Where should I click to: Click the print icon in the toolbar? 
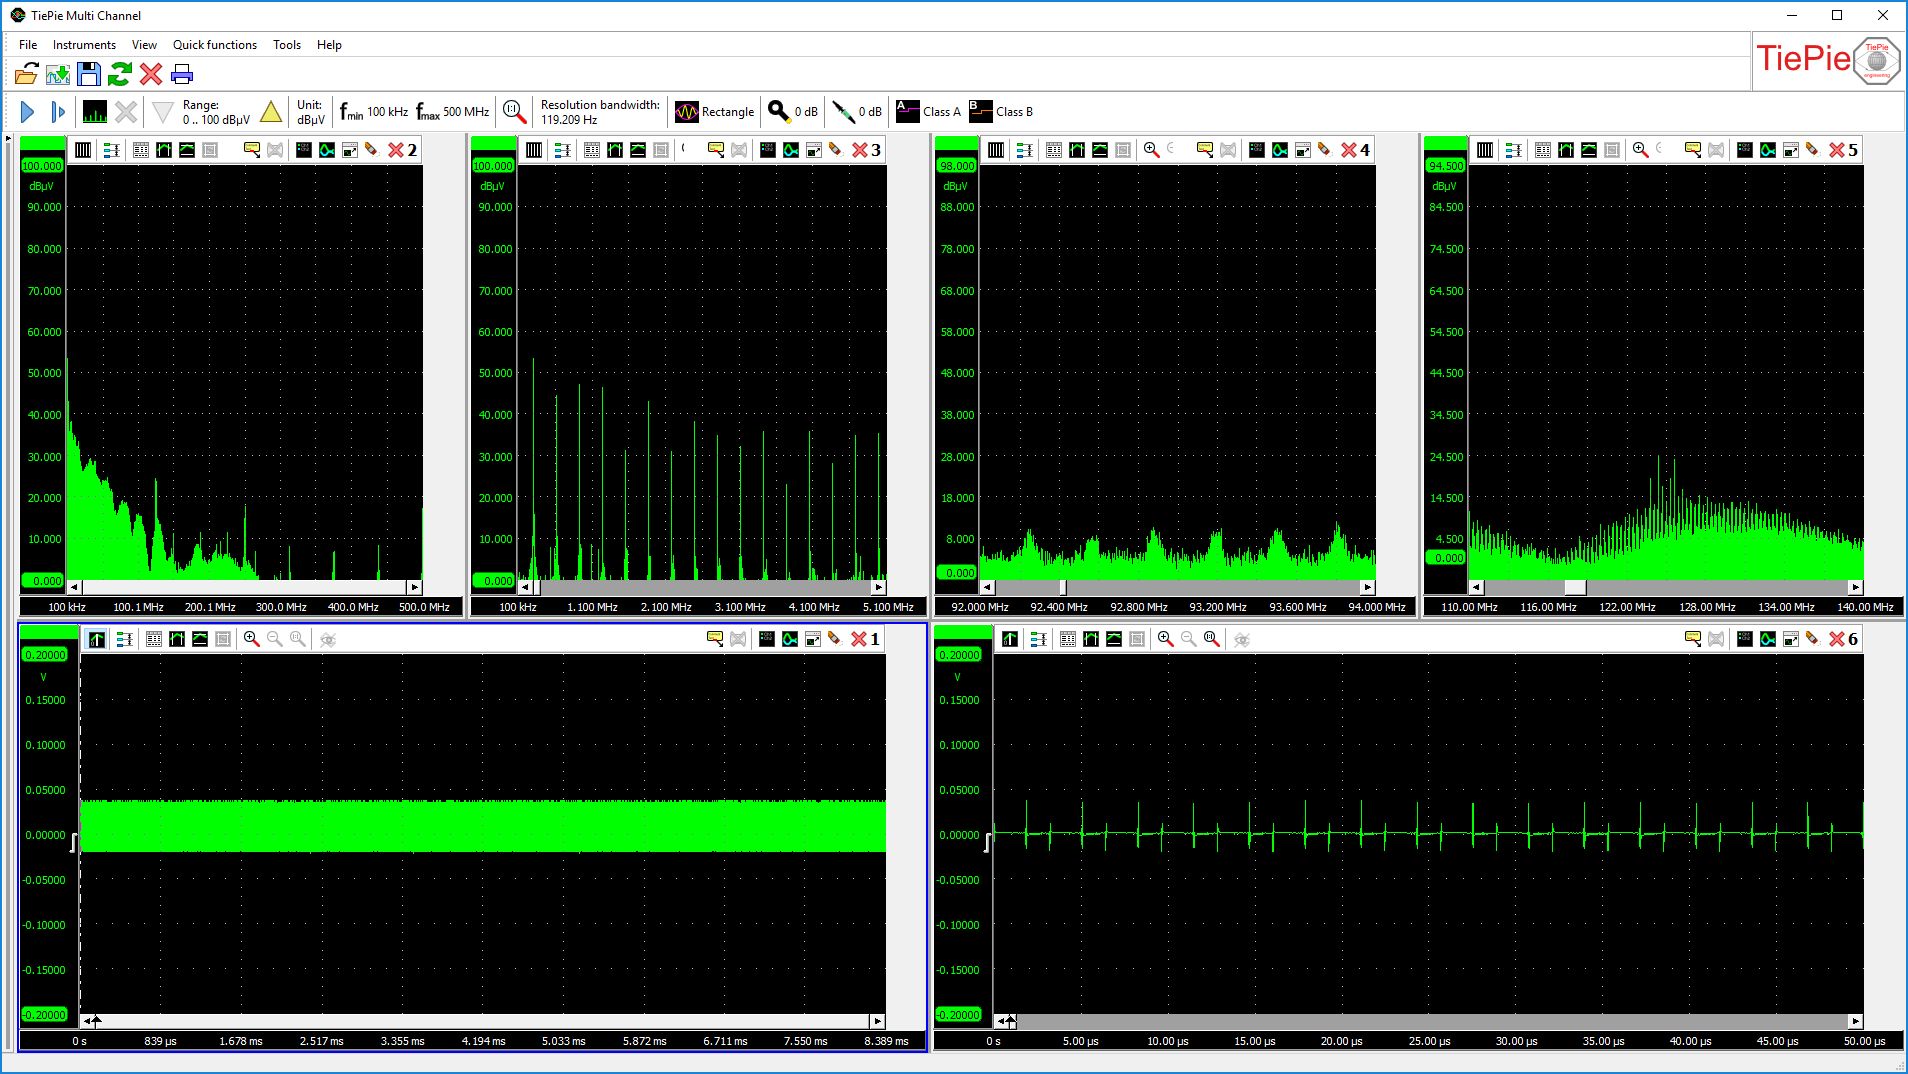click(x=182, y=75)
